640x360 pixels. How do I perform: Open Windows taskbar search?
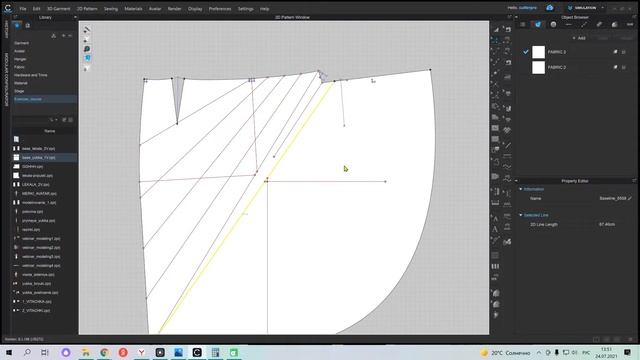click(27, 352)
